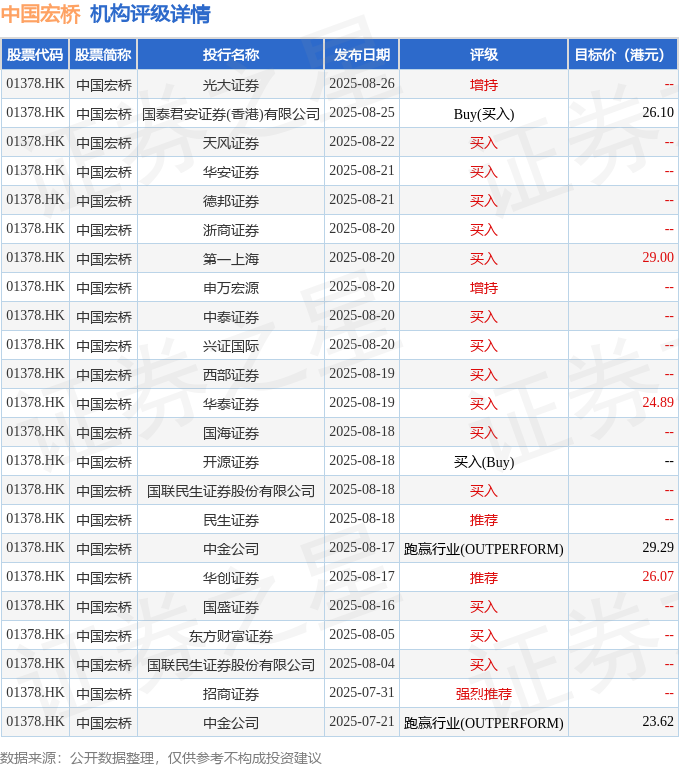This screenshot has width=679, height=767.
Task: Click the 华创证券 26.07 target price
Action: pyautogui.click(x=658, y=576)
